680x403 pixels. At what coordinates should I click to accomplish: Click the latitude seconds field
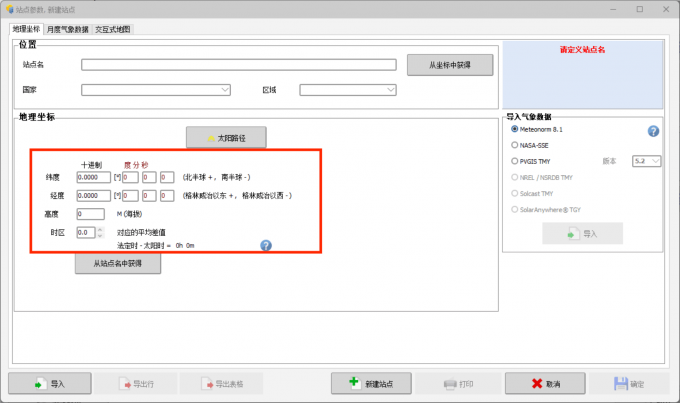pos(167,177)
